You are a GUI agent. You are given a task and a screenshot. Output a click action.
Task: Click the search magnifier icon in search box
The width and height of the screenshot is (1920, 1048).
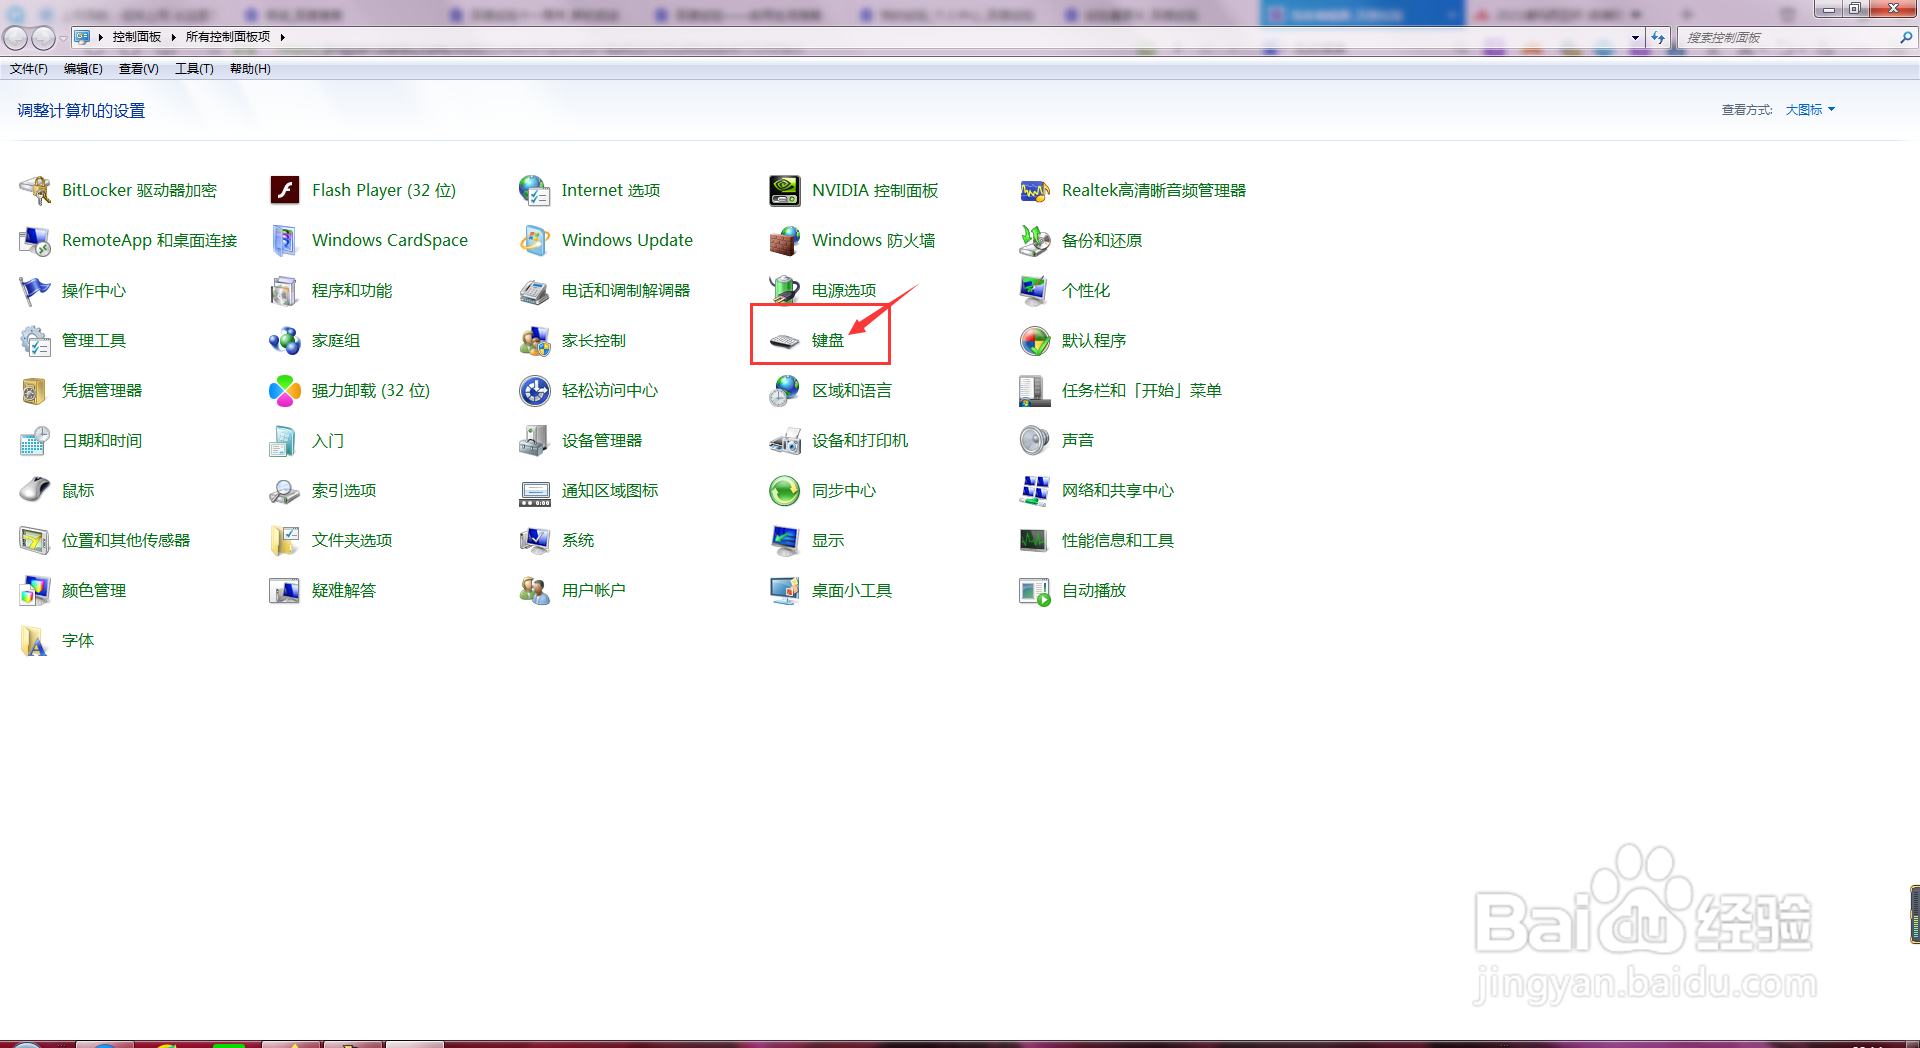[x=1906, y=37]
